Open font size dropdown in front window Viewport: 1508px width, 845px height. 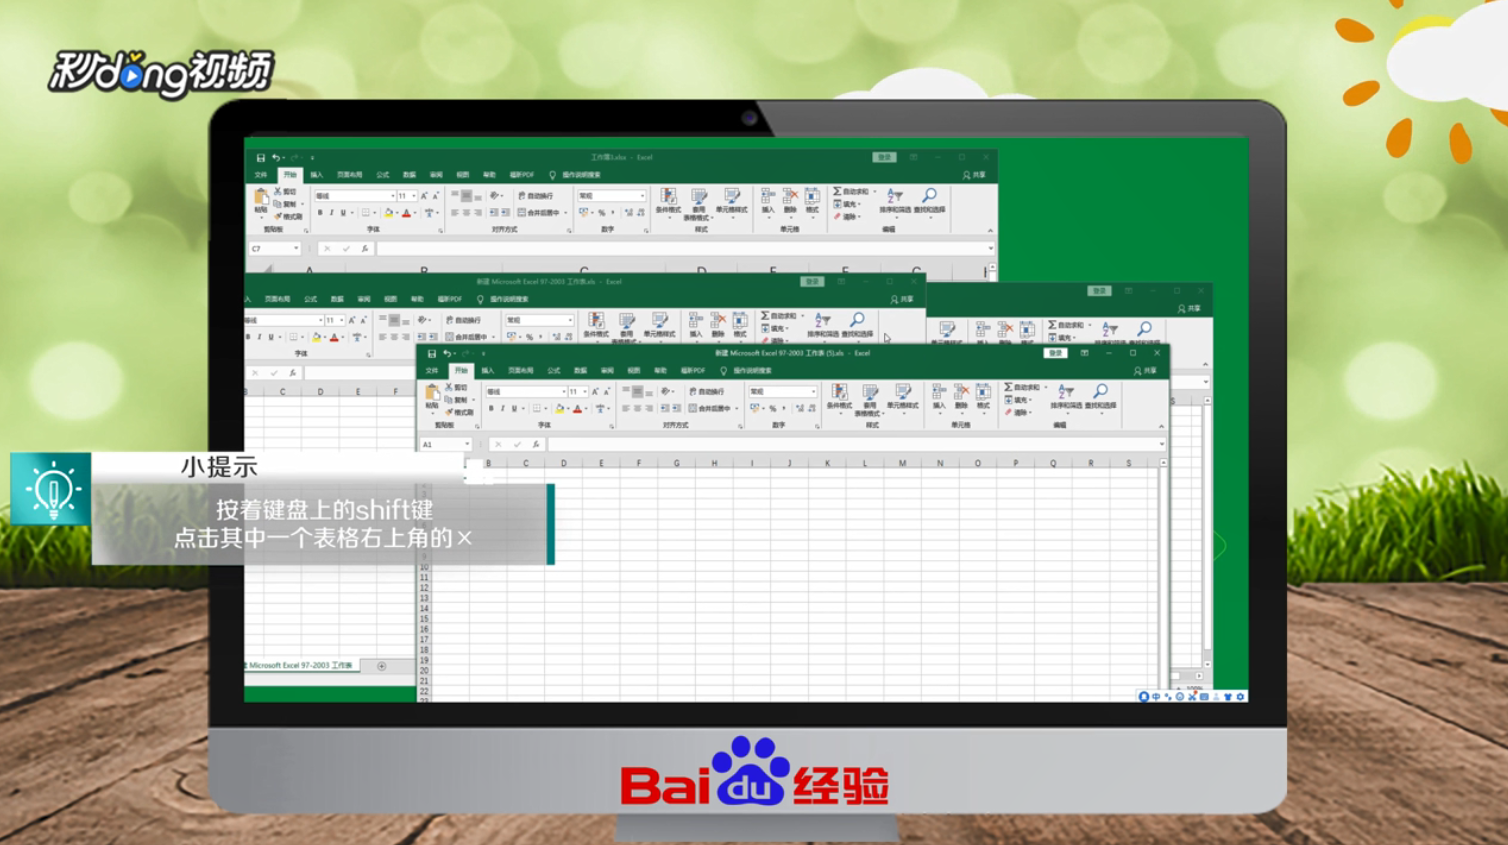[x=585, y=392]
